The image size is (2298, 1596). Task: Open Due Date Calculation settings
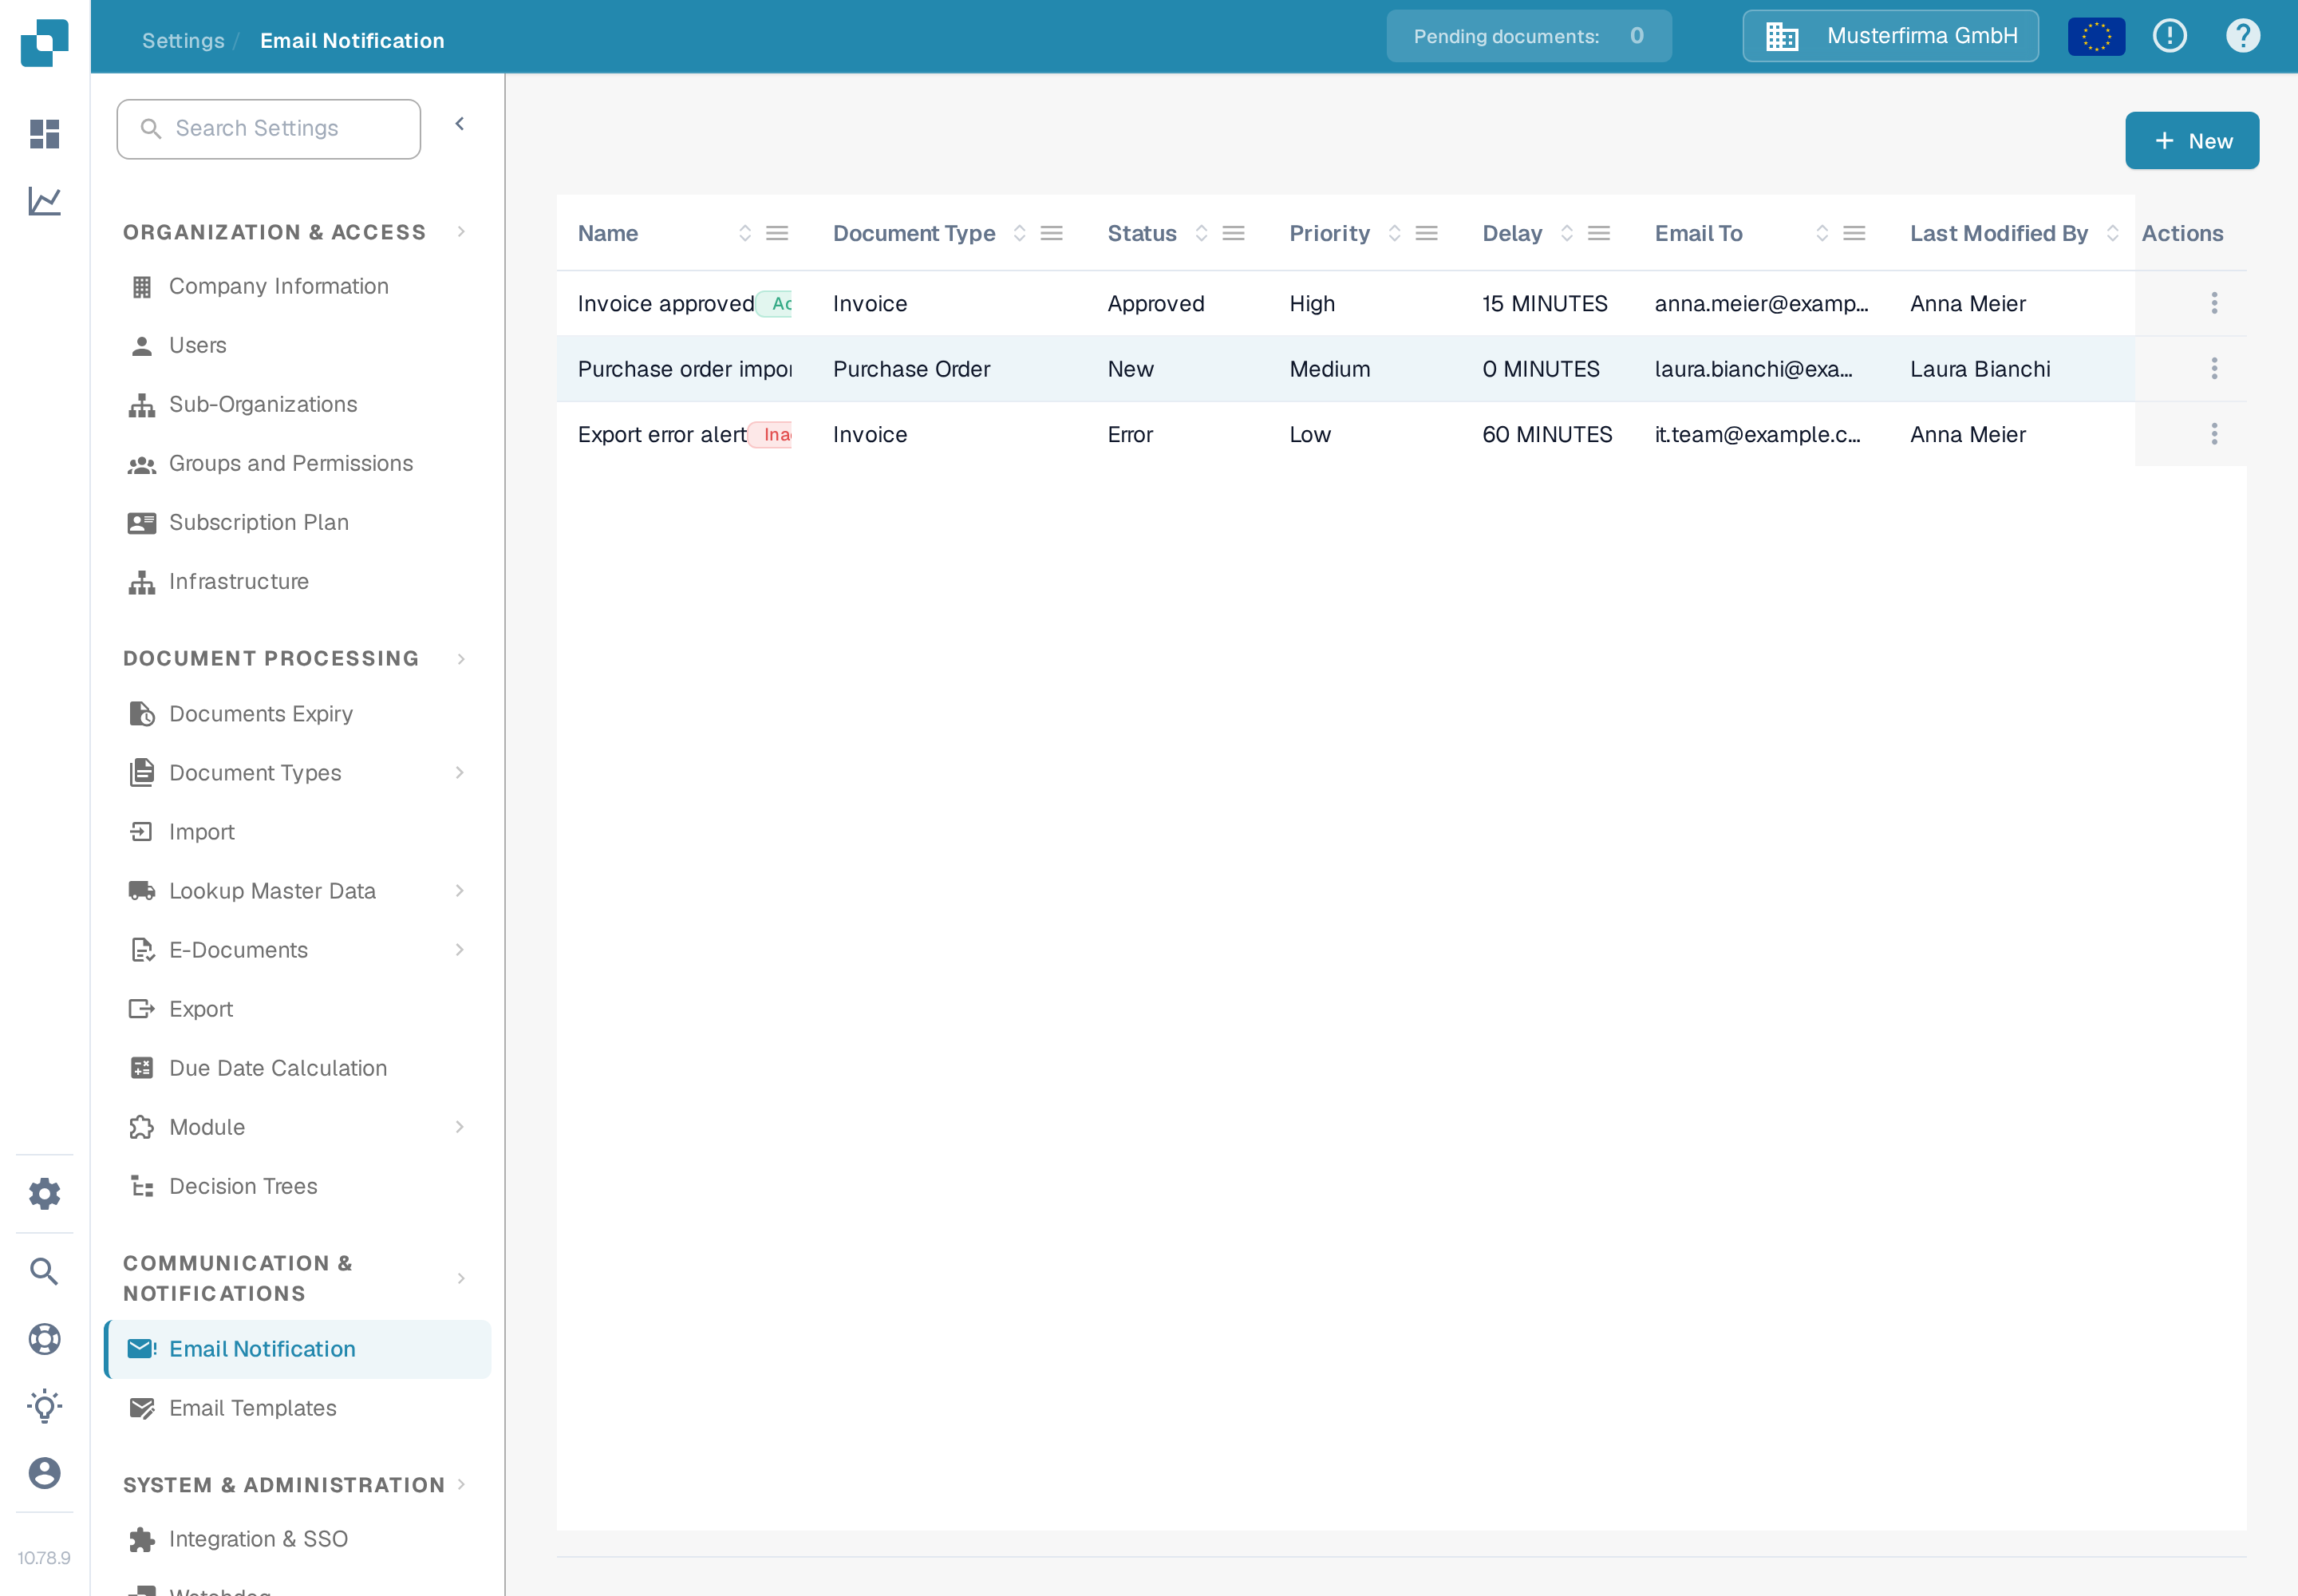(x=297, y=1068)
